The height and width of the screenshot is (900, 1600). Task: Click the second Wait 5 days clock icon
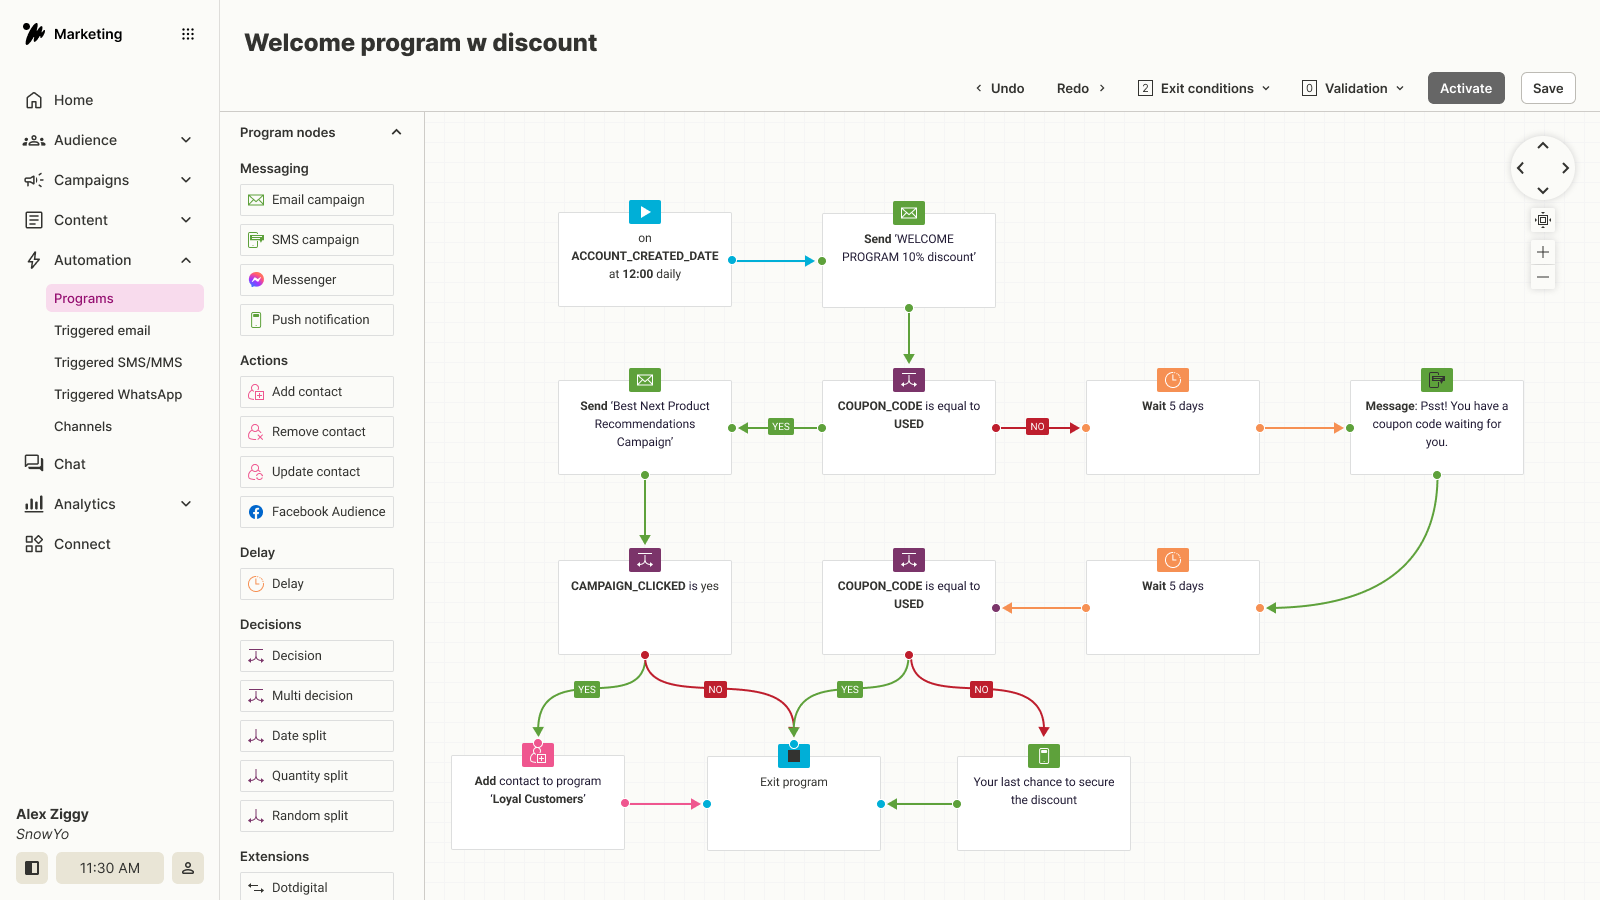1173,560
